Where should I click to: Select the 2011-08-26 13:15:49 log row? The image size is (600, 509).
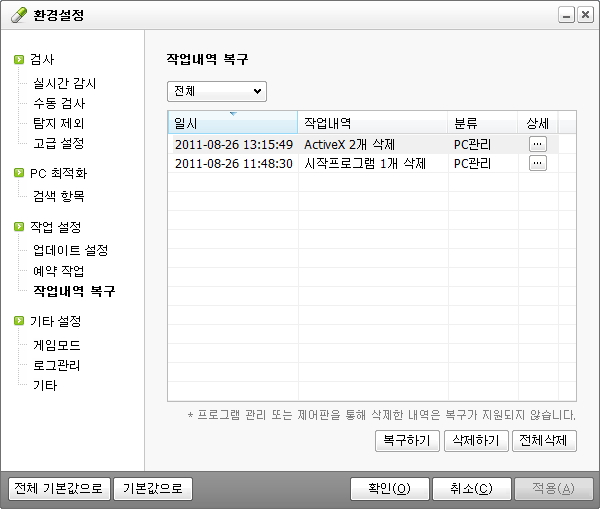click(233, 144)
